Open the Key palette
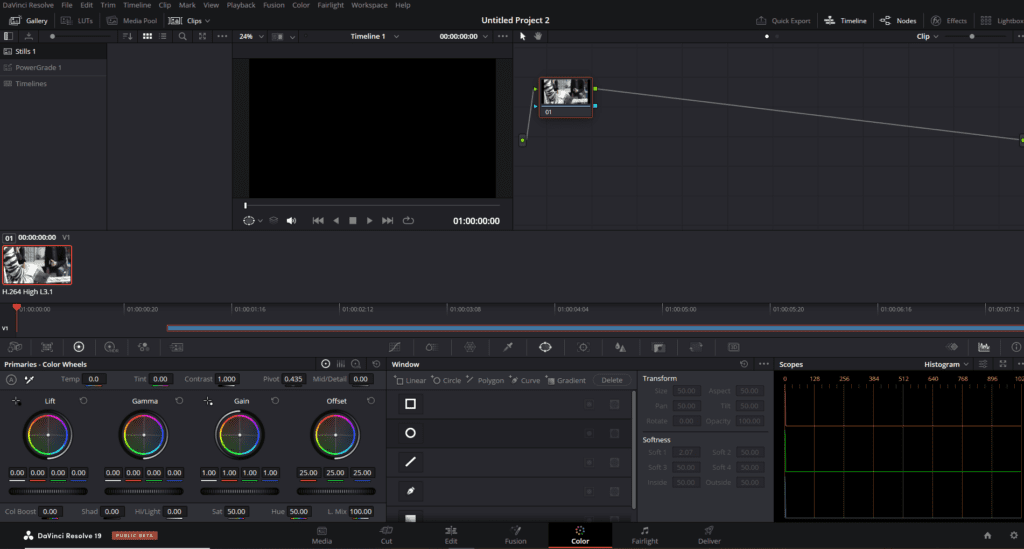The image size is (1024, 549). [659, 347]
